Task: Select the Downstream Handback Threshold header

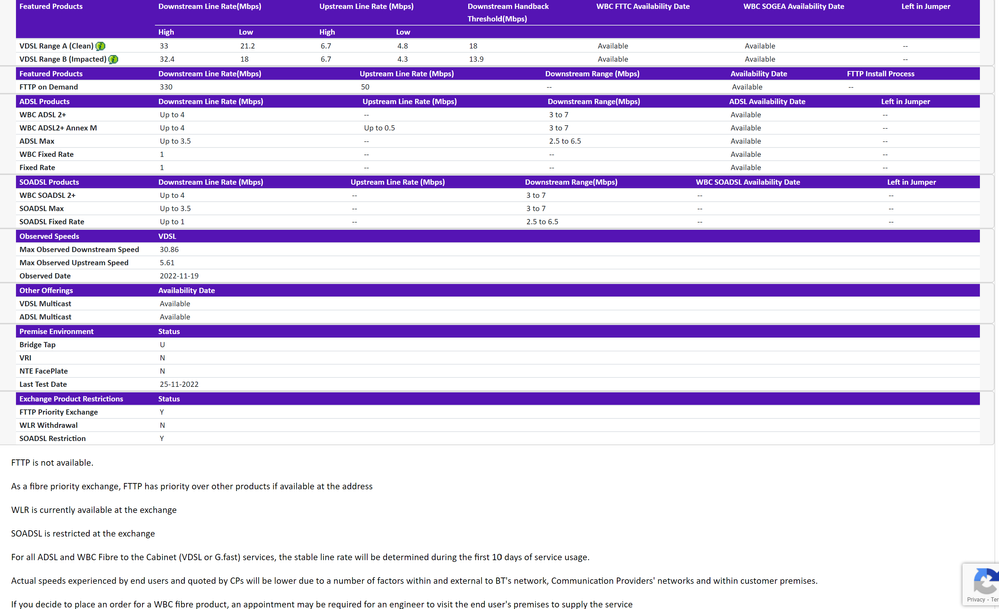Action: tap(508, 12)
